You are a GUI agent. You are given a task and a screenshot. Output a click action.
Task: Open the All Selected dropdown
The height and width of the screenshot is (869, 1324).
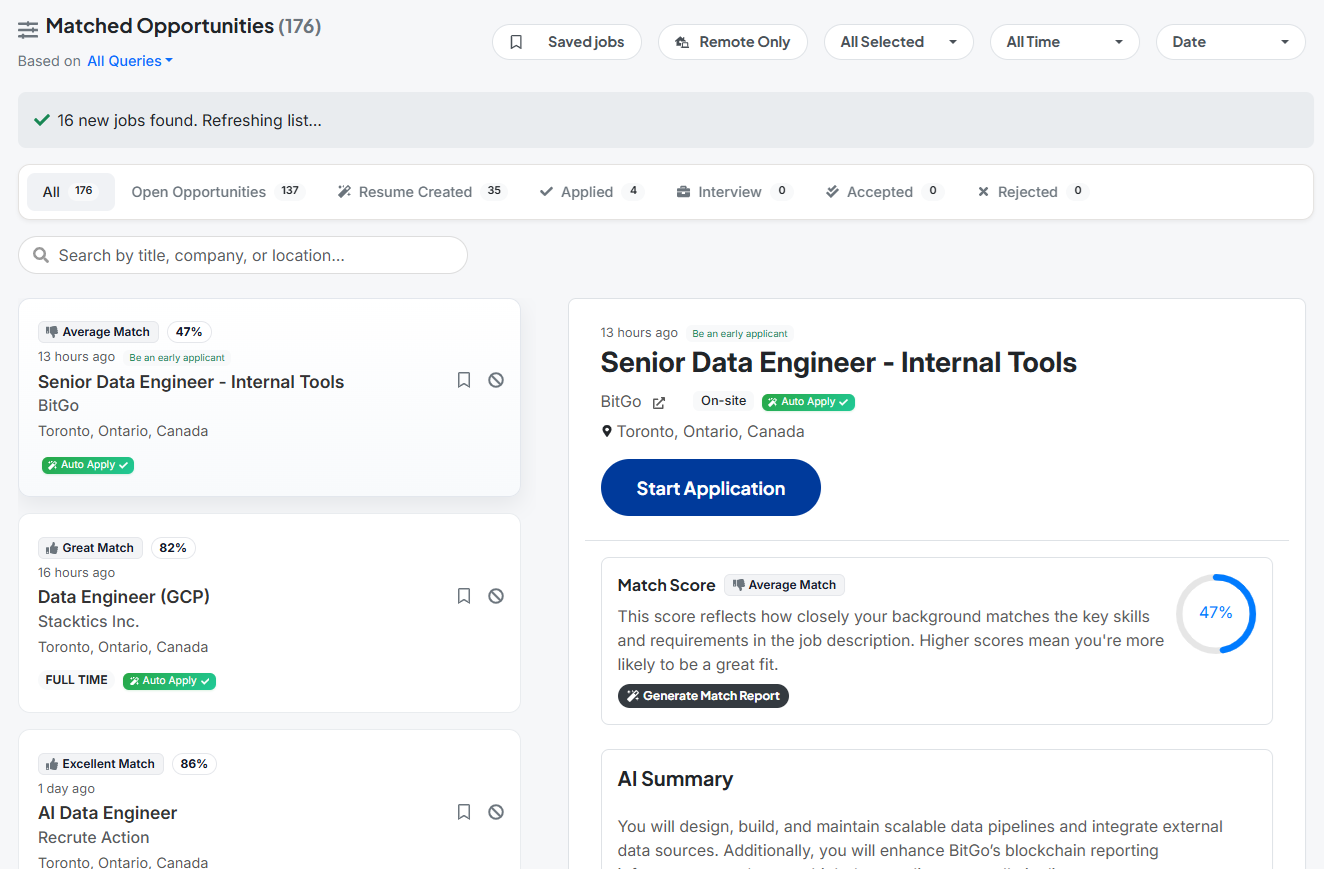point(898,42)
